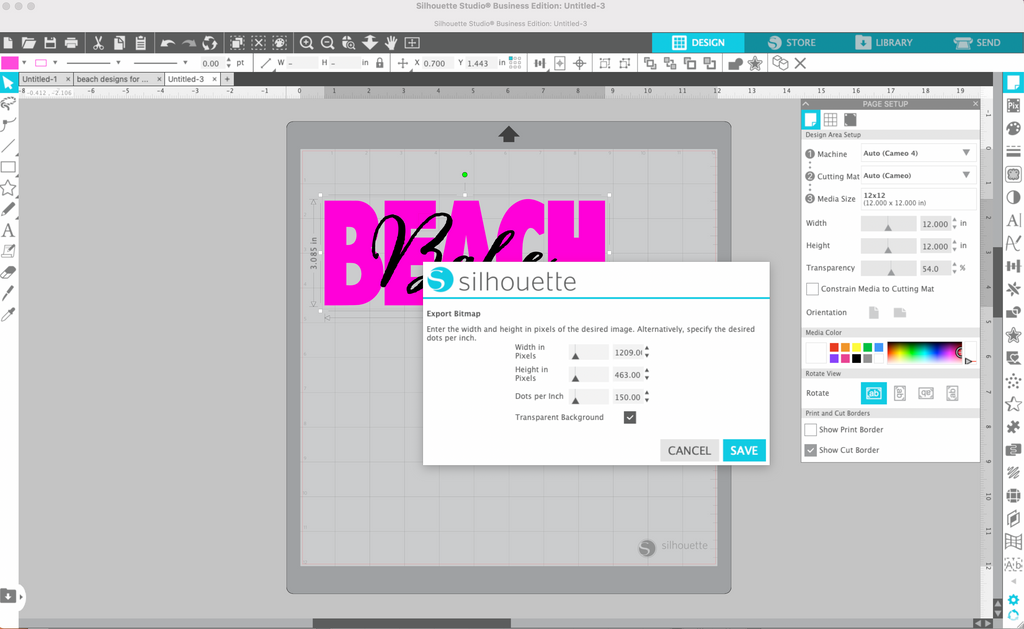Open the line color dropdown arrow
The height and width of the screenshot is (629, 1024).
[55, 63]
